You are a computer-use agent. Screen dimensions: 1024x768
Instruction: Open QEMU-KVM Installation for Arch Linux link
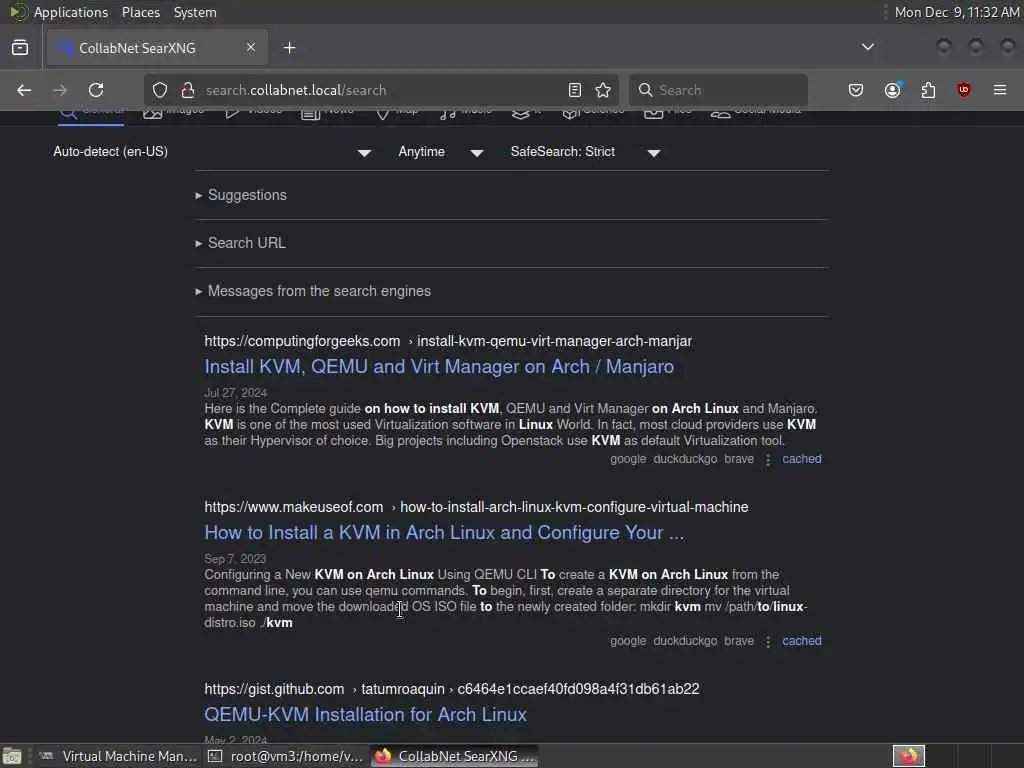365,714
